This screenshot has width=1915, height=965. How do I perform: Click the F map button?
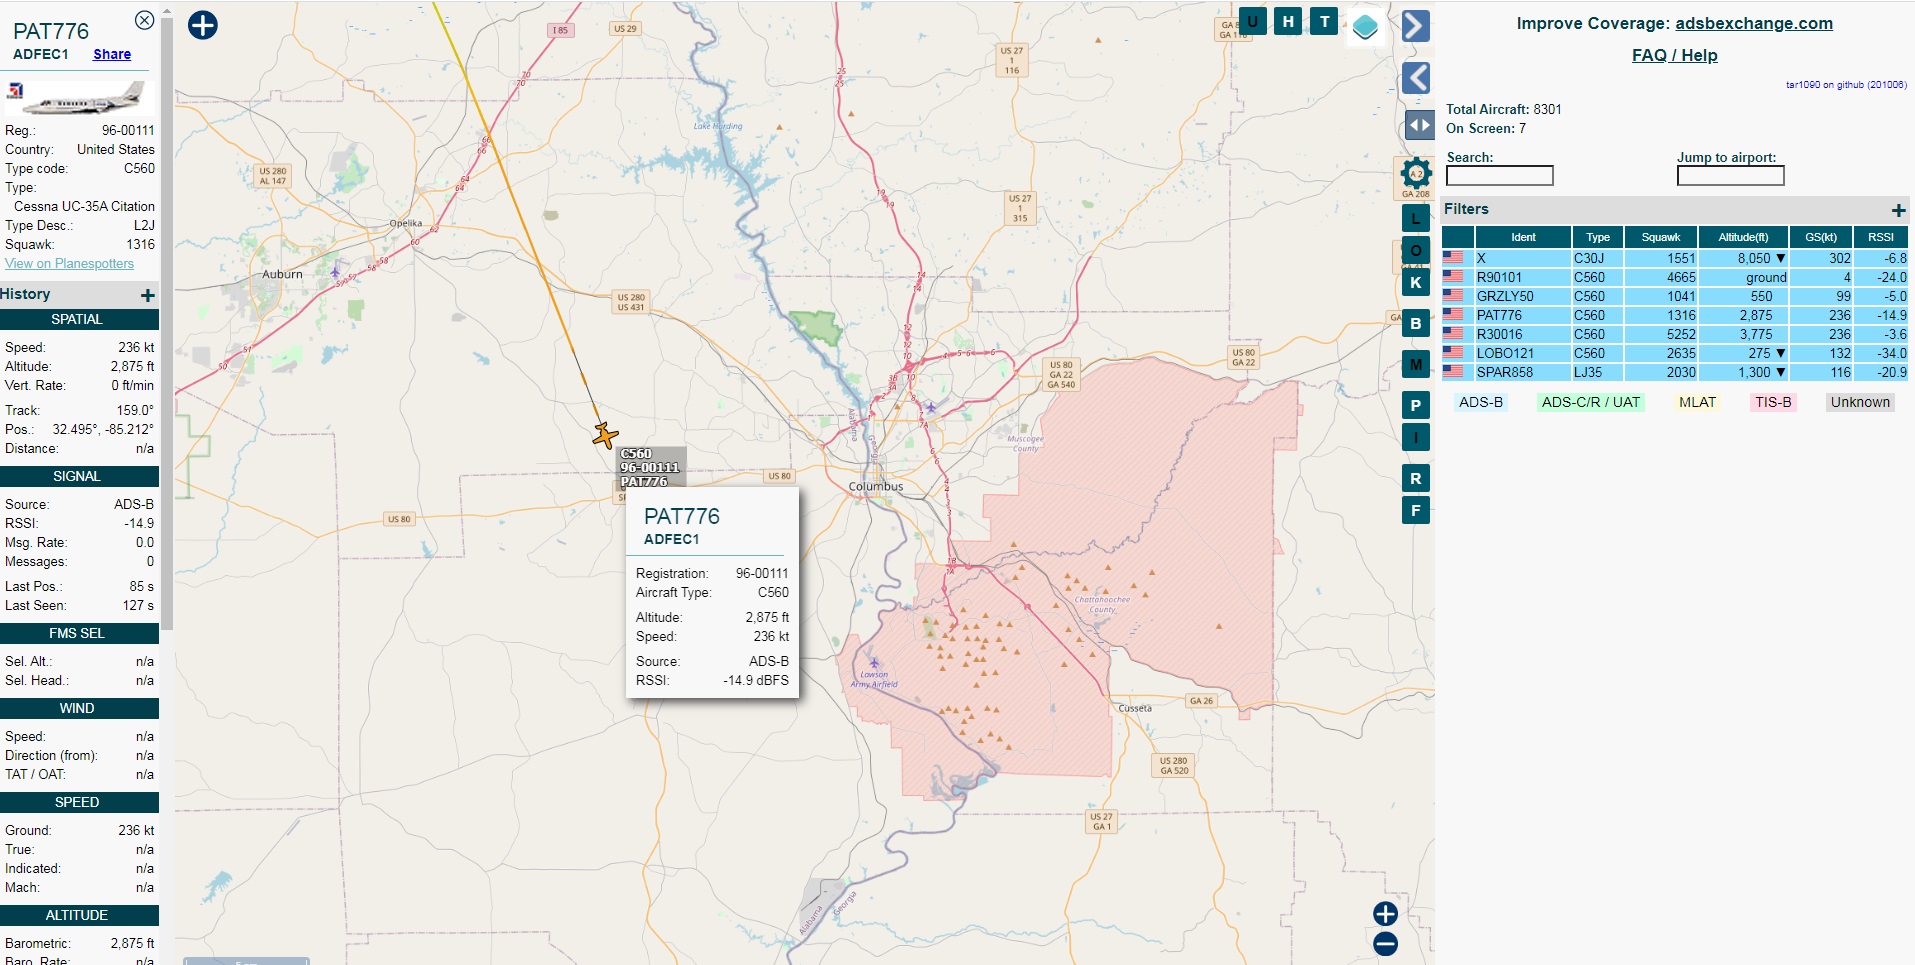click(1415, 511)
